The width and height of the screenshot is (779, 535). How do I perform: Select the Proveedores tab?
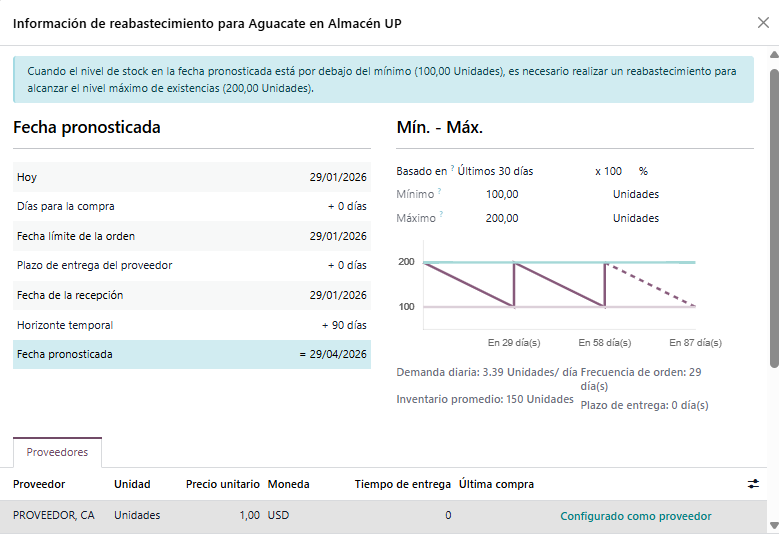(x=57, y=453)
